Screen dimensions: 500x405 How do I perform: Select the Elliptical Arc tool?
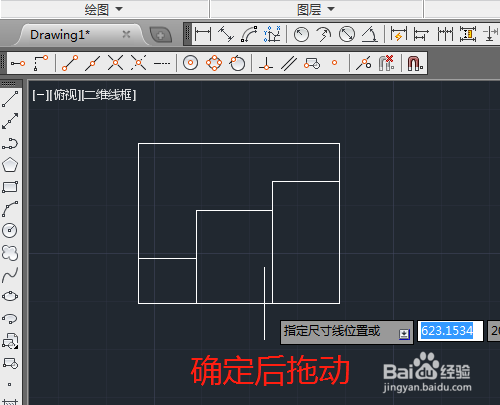(10, 318)
